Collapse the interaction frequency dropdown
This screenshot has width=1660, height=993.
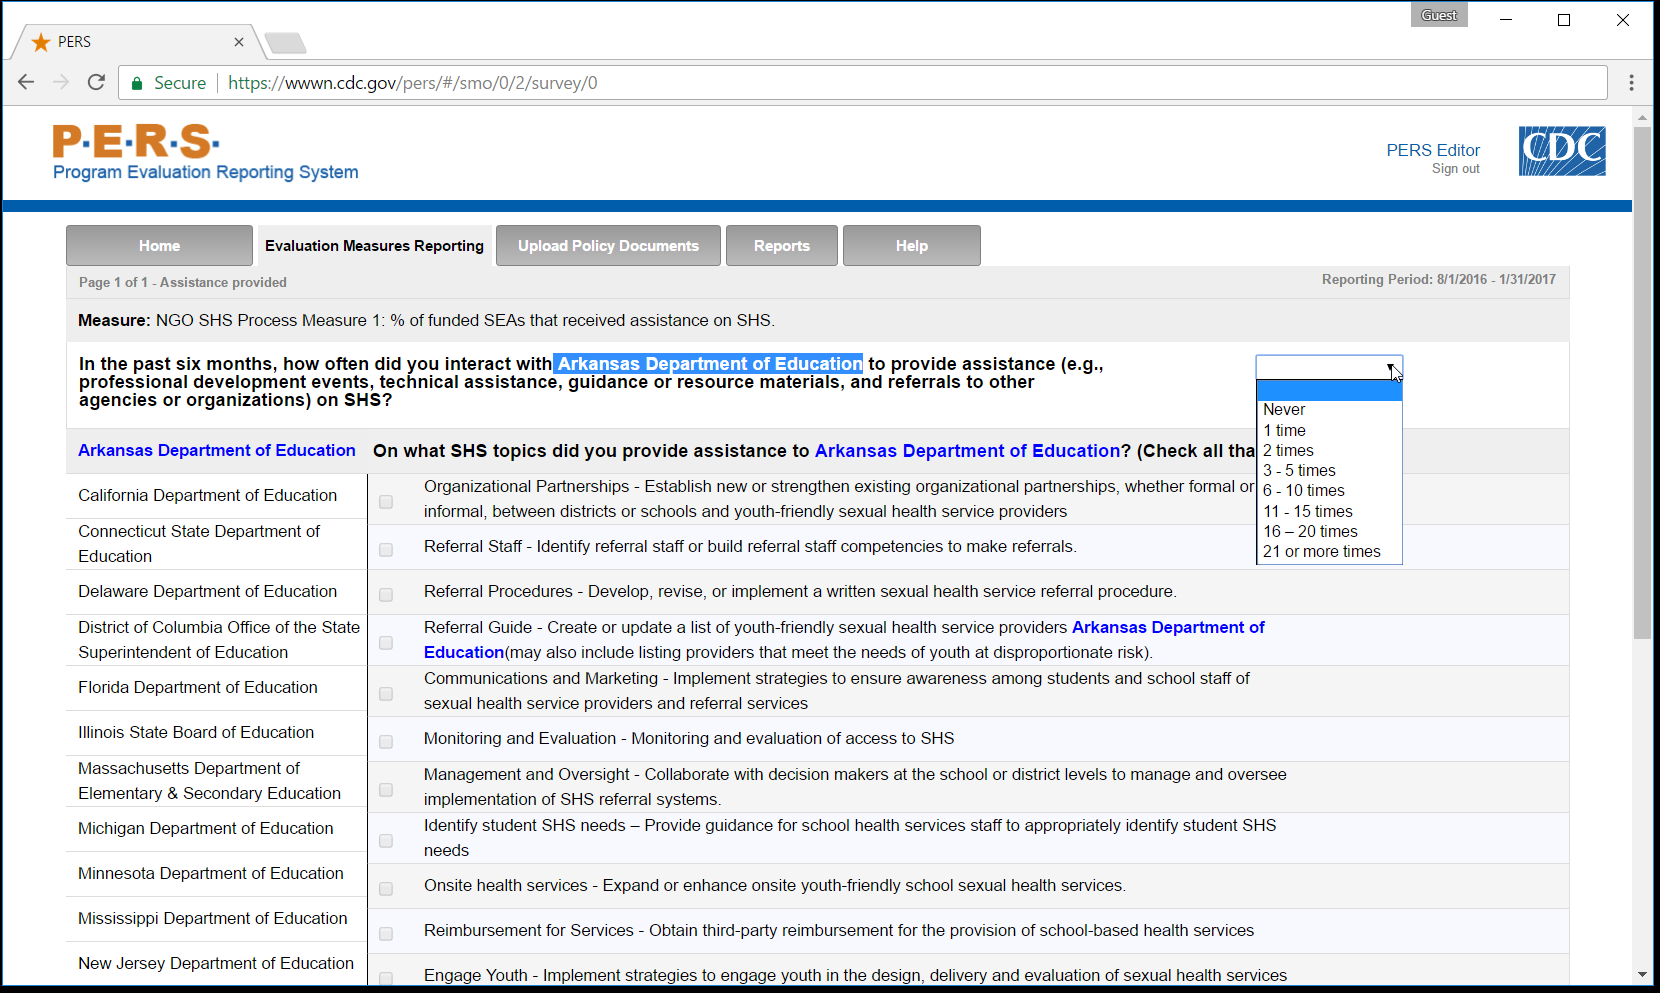pos(1329,367)
